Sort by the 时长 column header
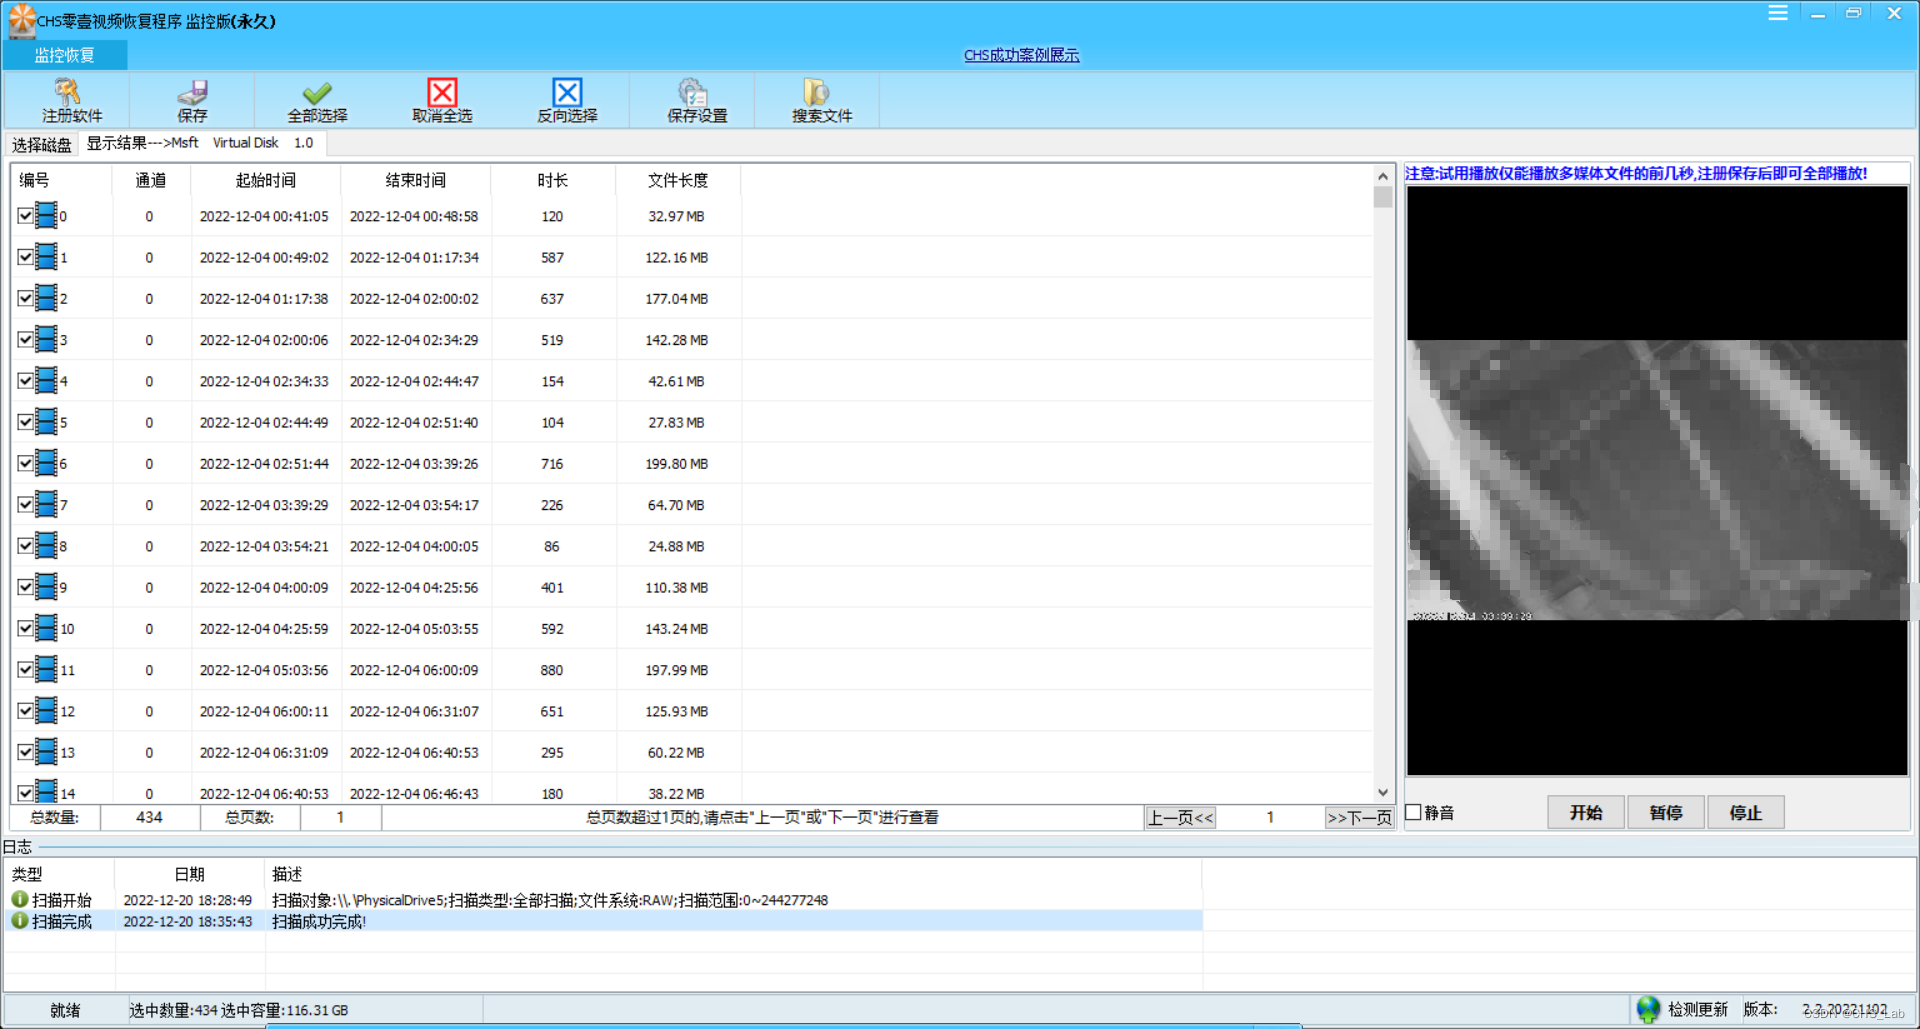Screen dimensions: 1920x1029 (x=553, y=180)
